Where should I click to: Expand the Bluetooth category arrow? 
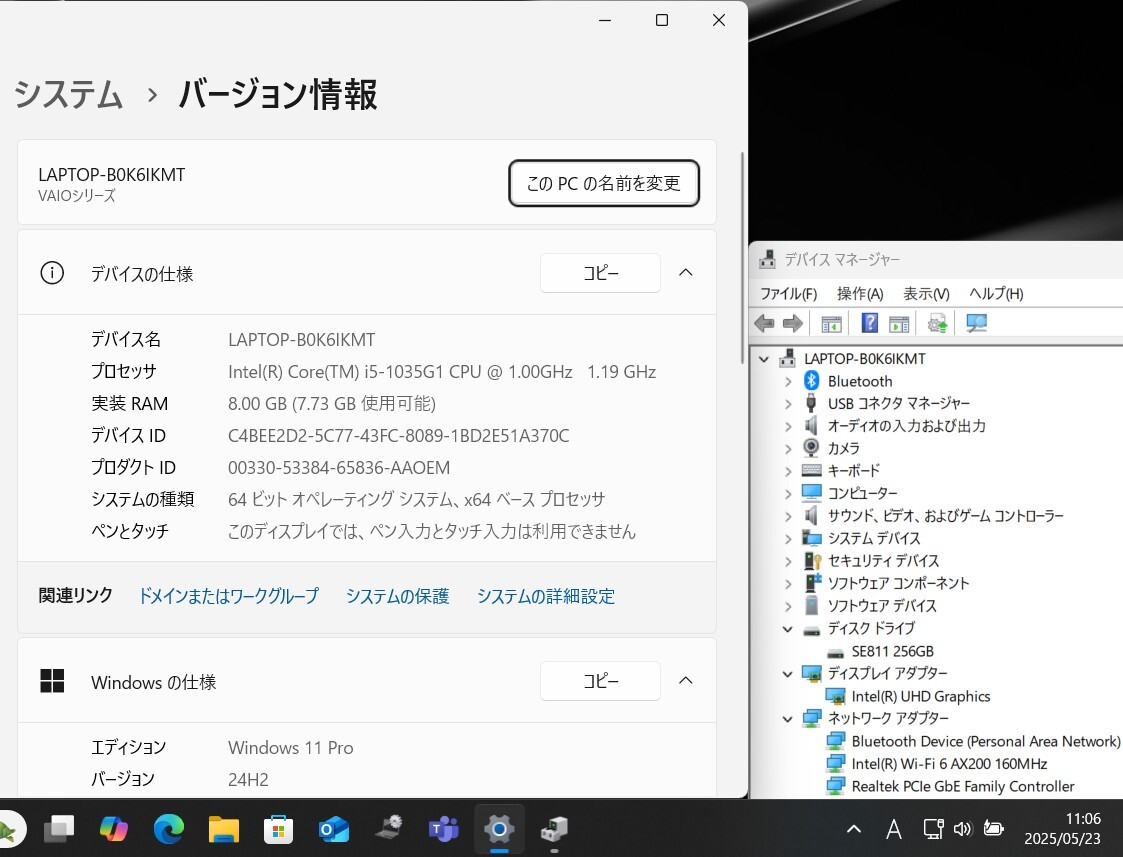[788, 382]
